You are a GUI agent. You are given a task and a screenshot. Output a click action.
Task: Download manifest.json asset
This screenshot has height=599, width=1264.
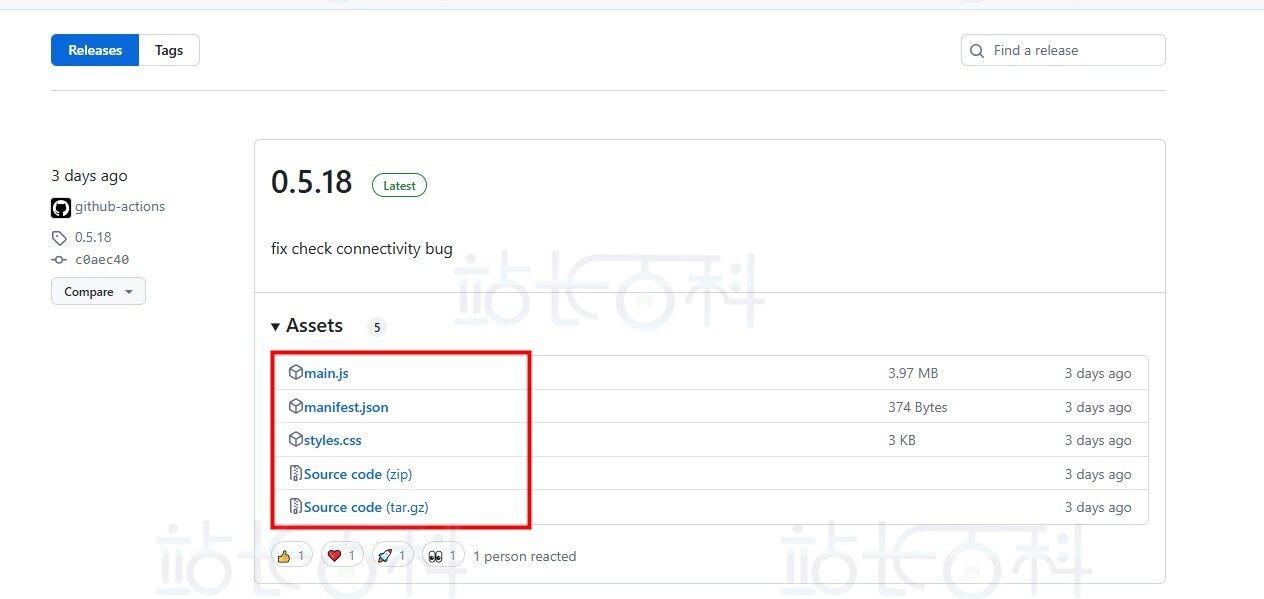[x=346, y=407]
